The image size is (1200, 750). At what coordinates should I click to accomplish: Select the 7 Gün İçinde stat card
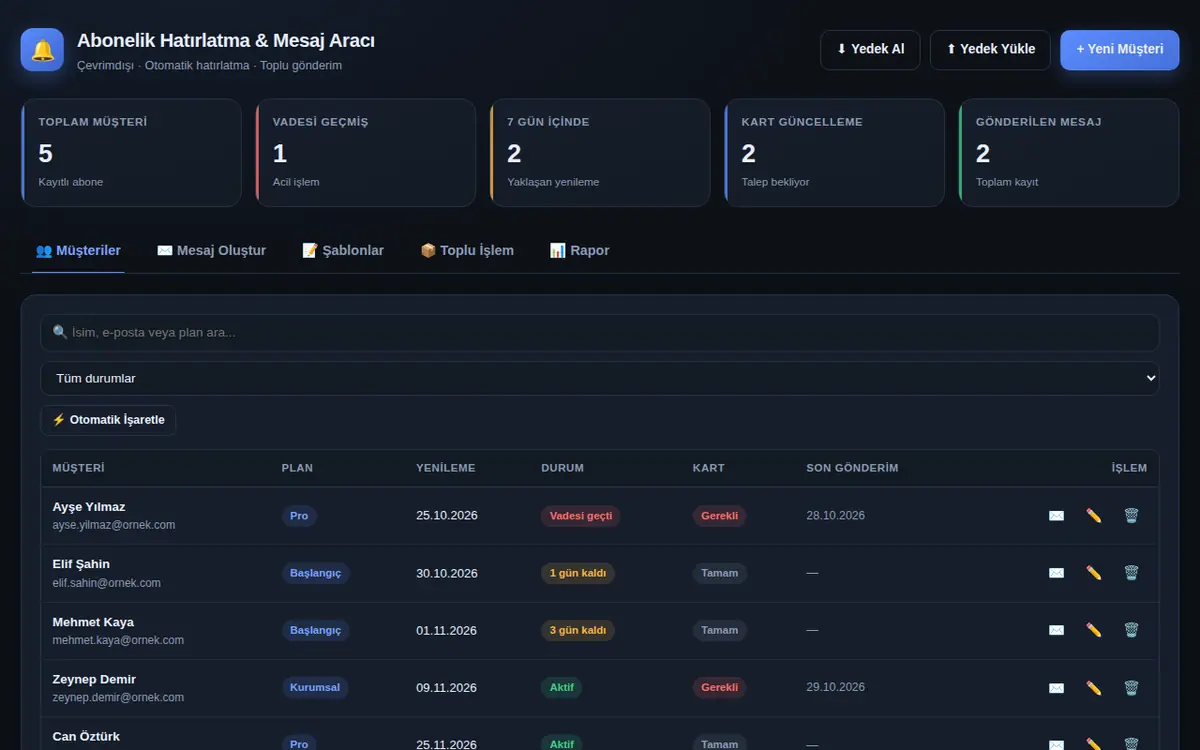(x=600, y=153)
